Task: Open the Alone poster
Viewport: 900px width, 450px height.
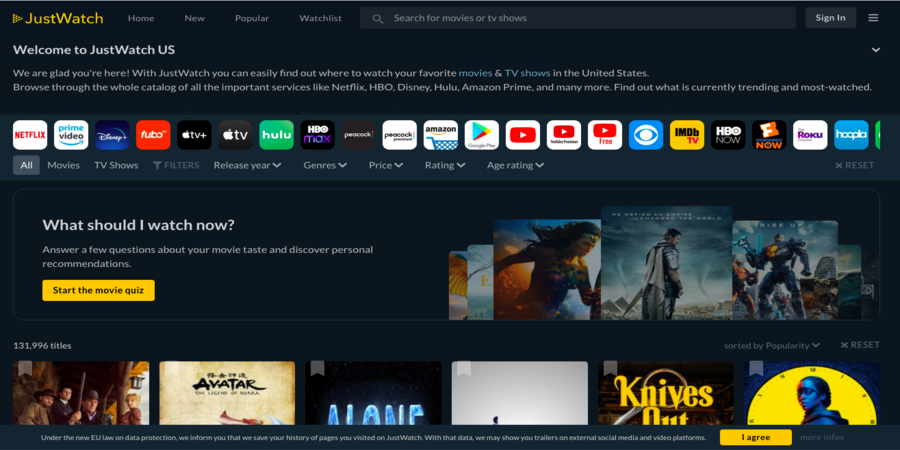Action: pyautogui.click(x=373, y=393)
